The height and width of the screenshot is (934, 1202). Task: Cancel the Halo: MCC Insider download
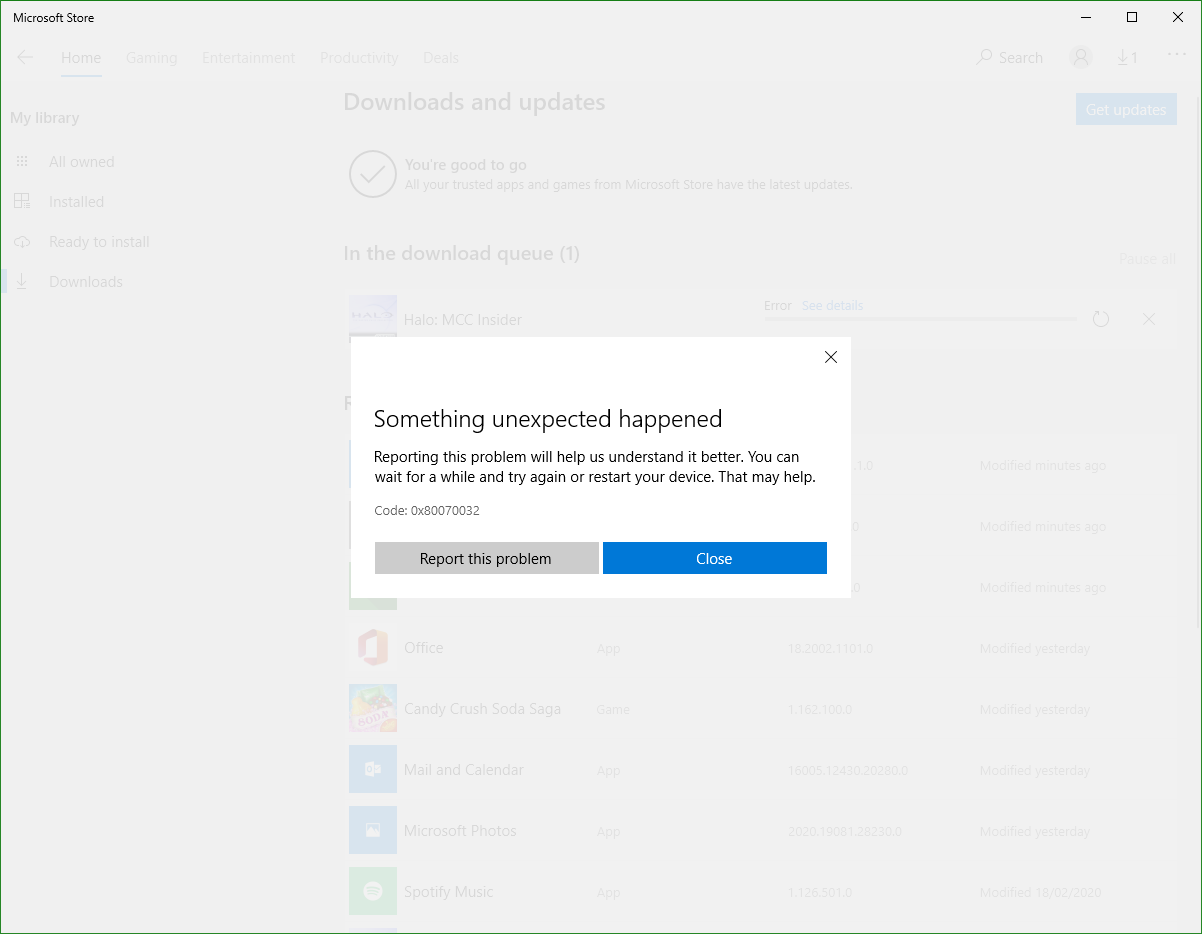[x=1148, y=318]
